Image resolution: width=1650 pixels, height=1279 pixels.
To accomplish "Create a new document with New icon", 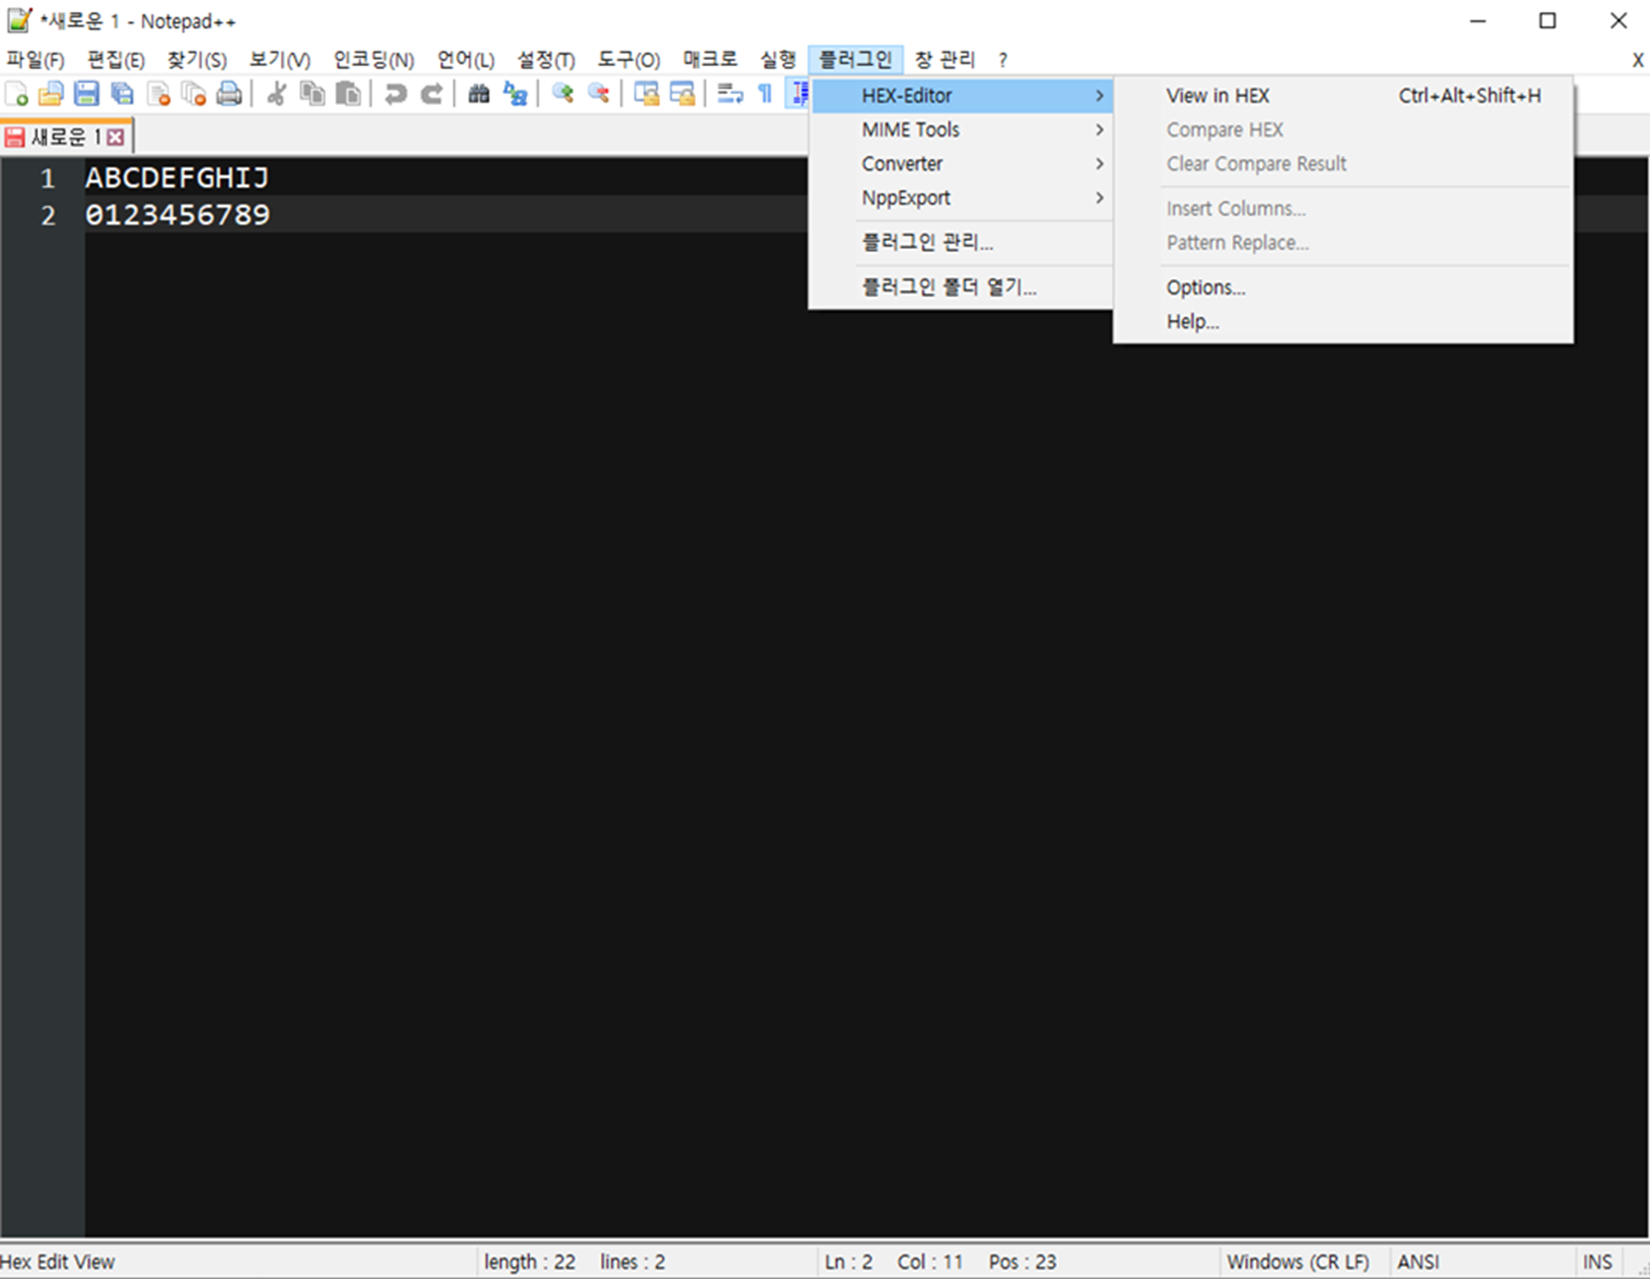I will click(x=17, y=94).
